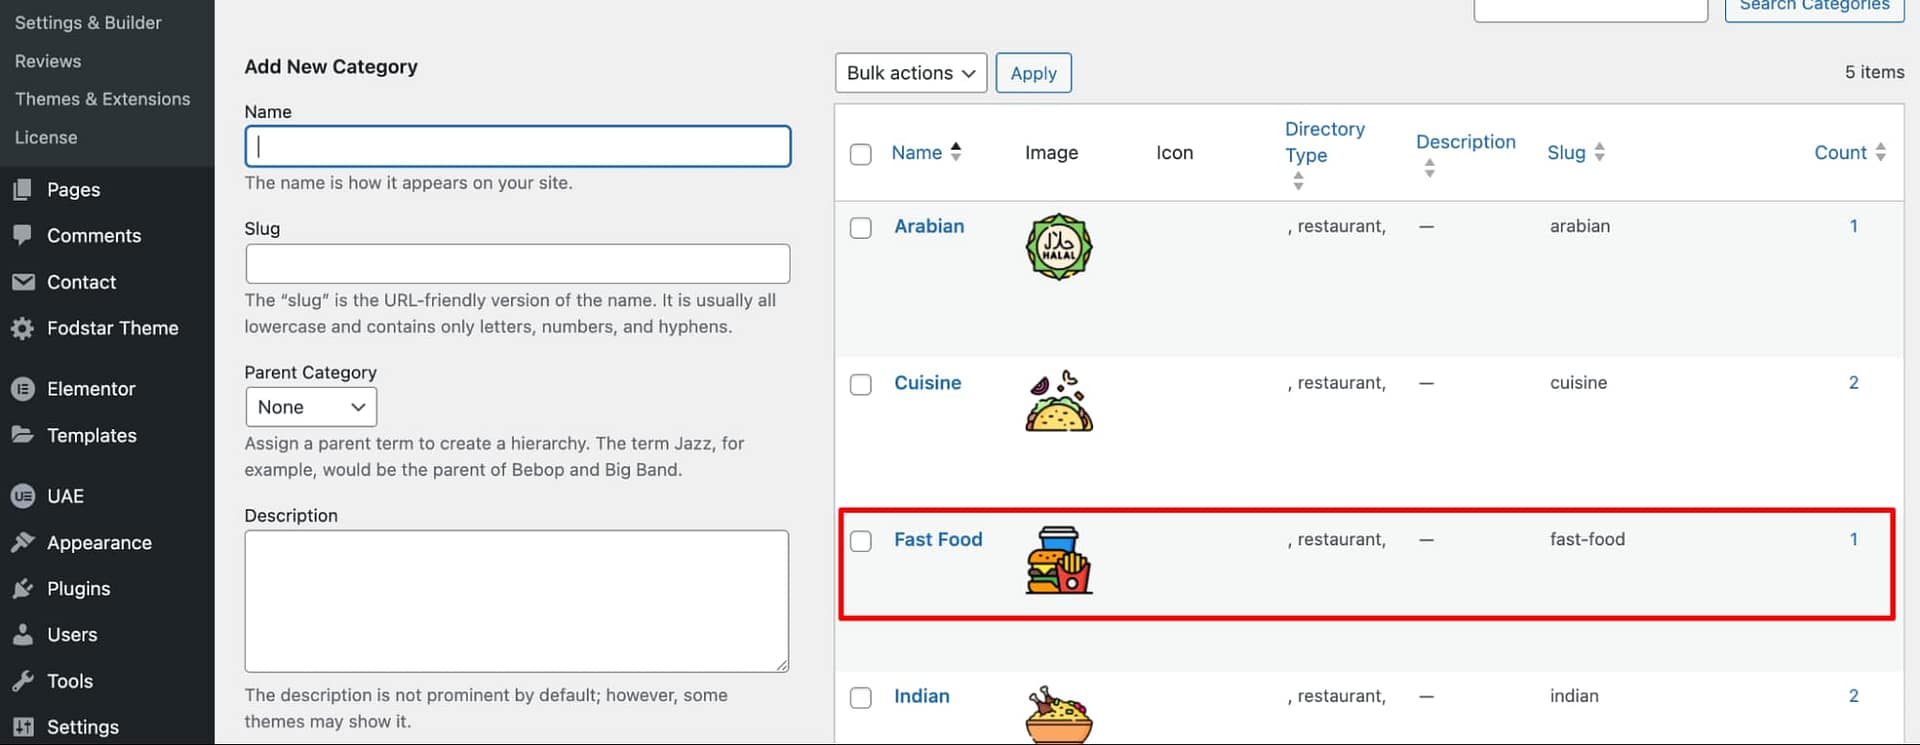
Task: Open the Parent Category dropdown
Action: [311, 407]
